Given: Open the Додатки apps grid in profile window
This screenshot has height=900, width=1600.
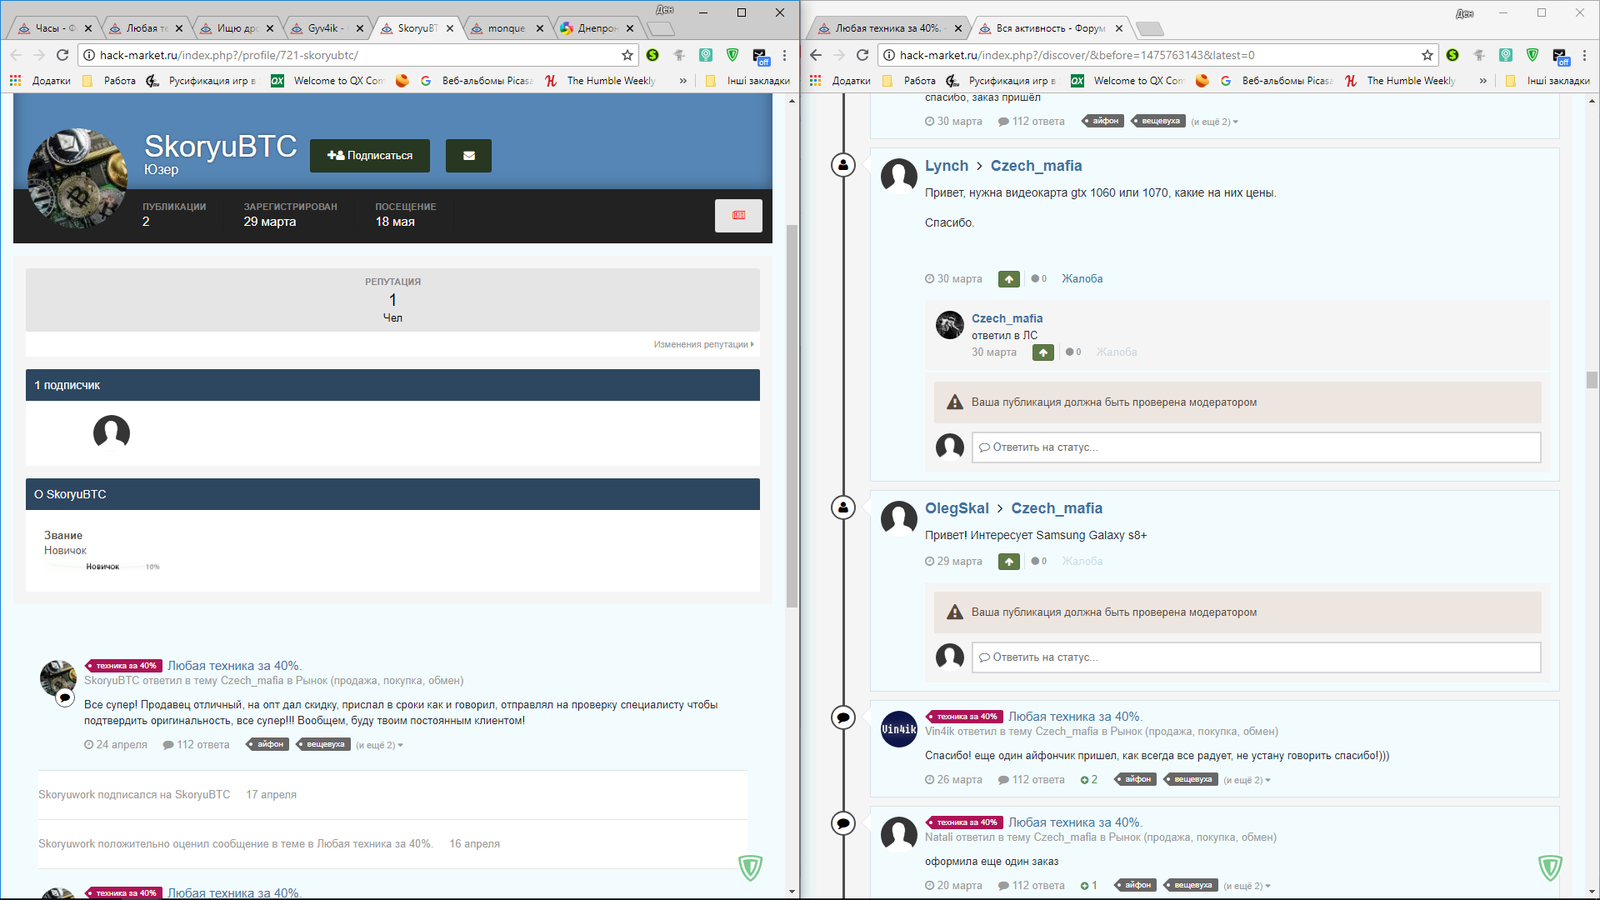Looking at the screenshot, I should click(x=16, y=81).
